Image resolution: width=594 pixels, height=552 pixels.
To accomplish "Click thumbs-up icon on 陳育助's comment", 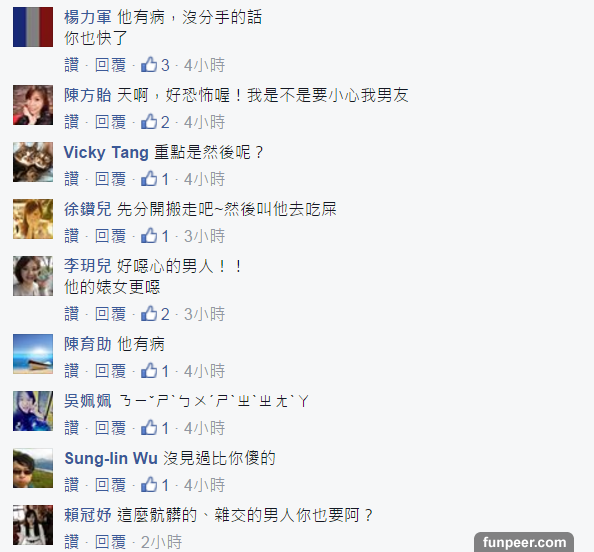I will coord(149,371).
